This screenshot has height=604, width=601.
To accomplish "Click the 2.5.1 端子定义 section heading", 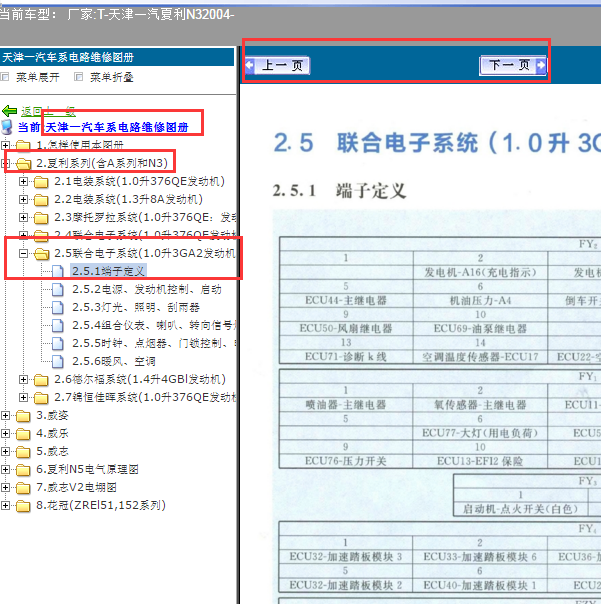I will [x=339, y=191].
